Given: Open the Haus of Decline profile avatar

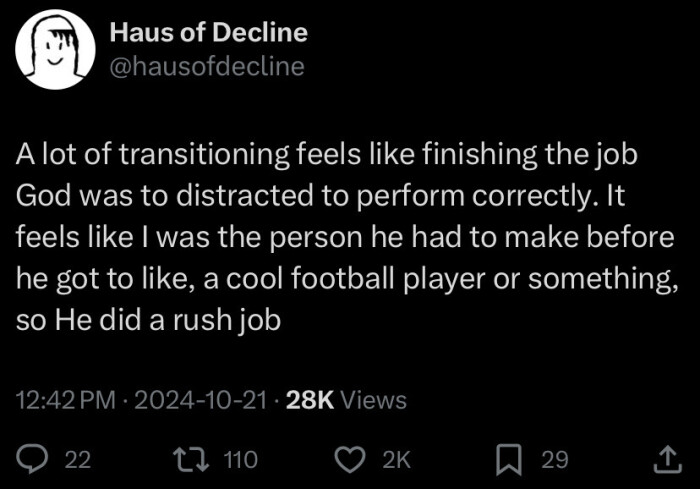Looking at the screenshot, I should coord(56,51).
